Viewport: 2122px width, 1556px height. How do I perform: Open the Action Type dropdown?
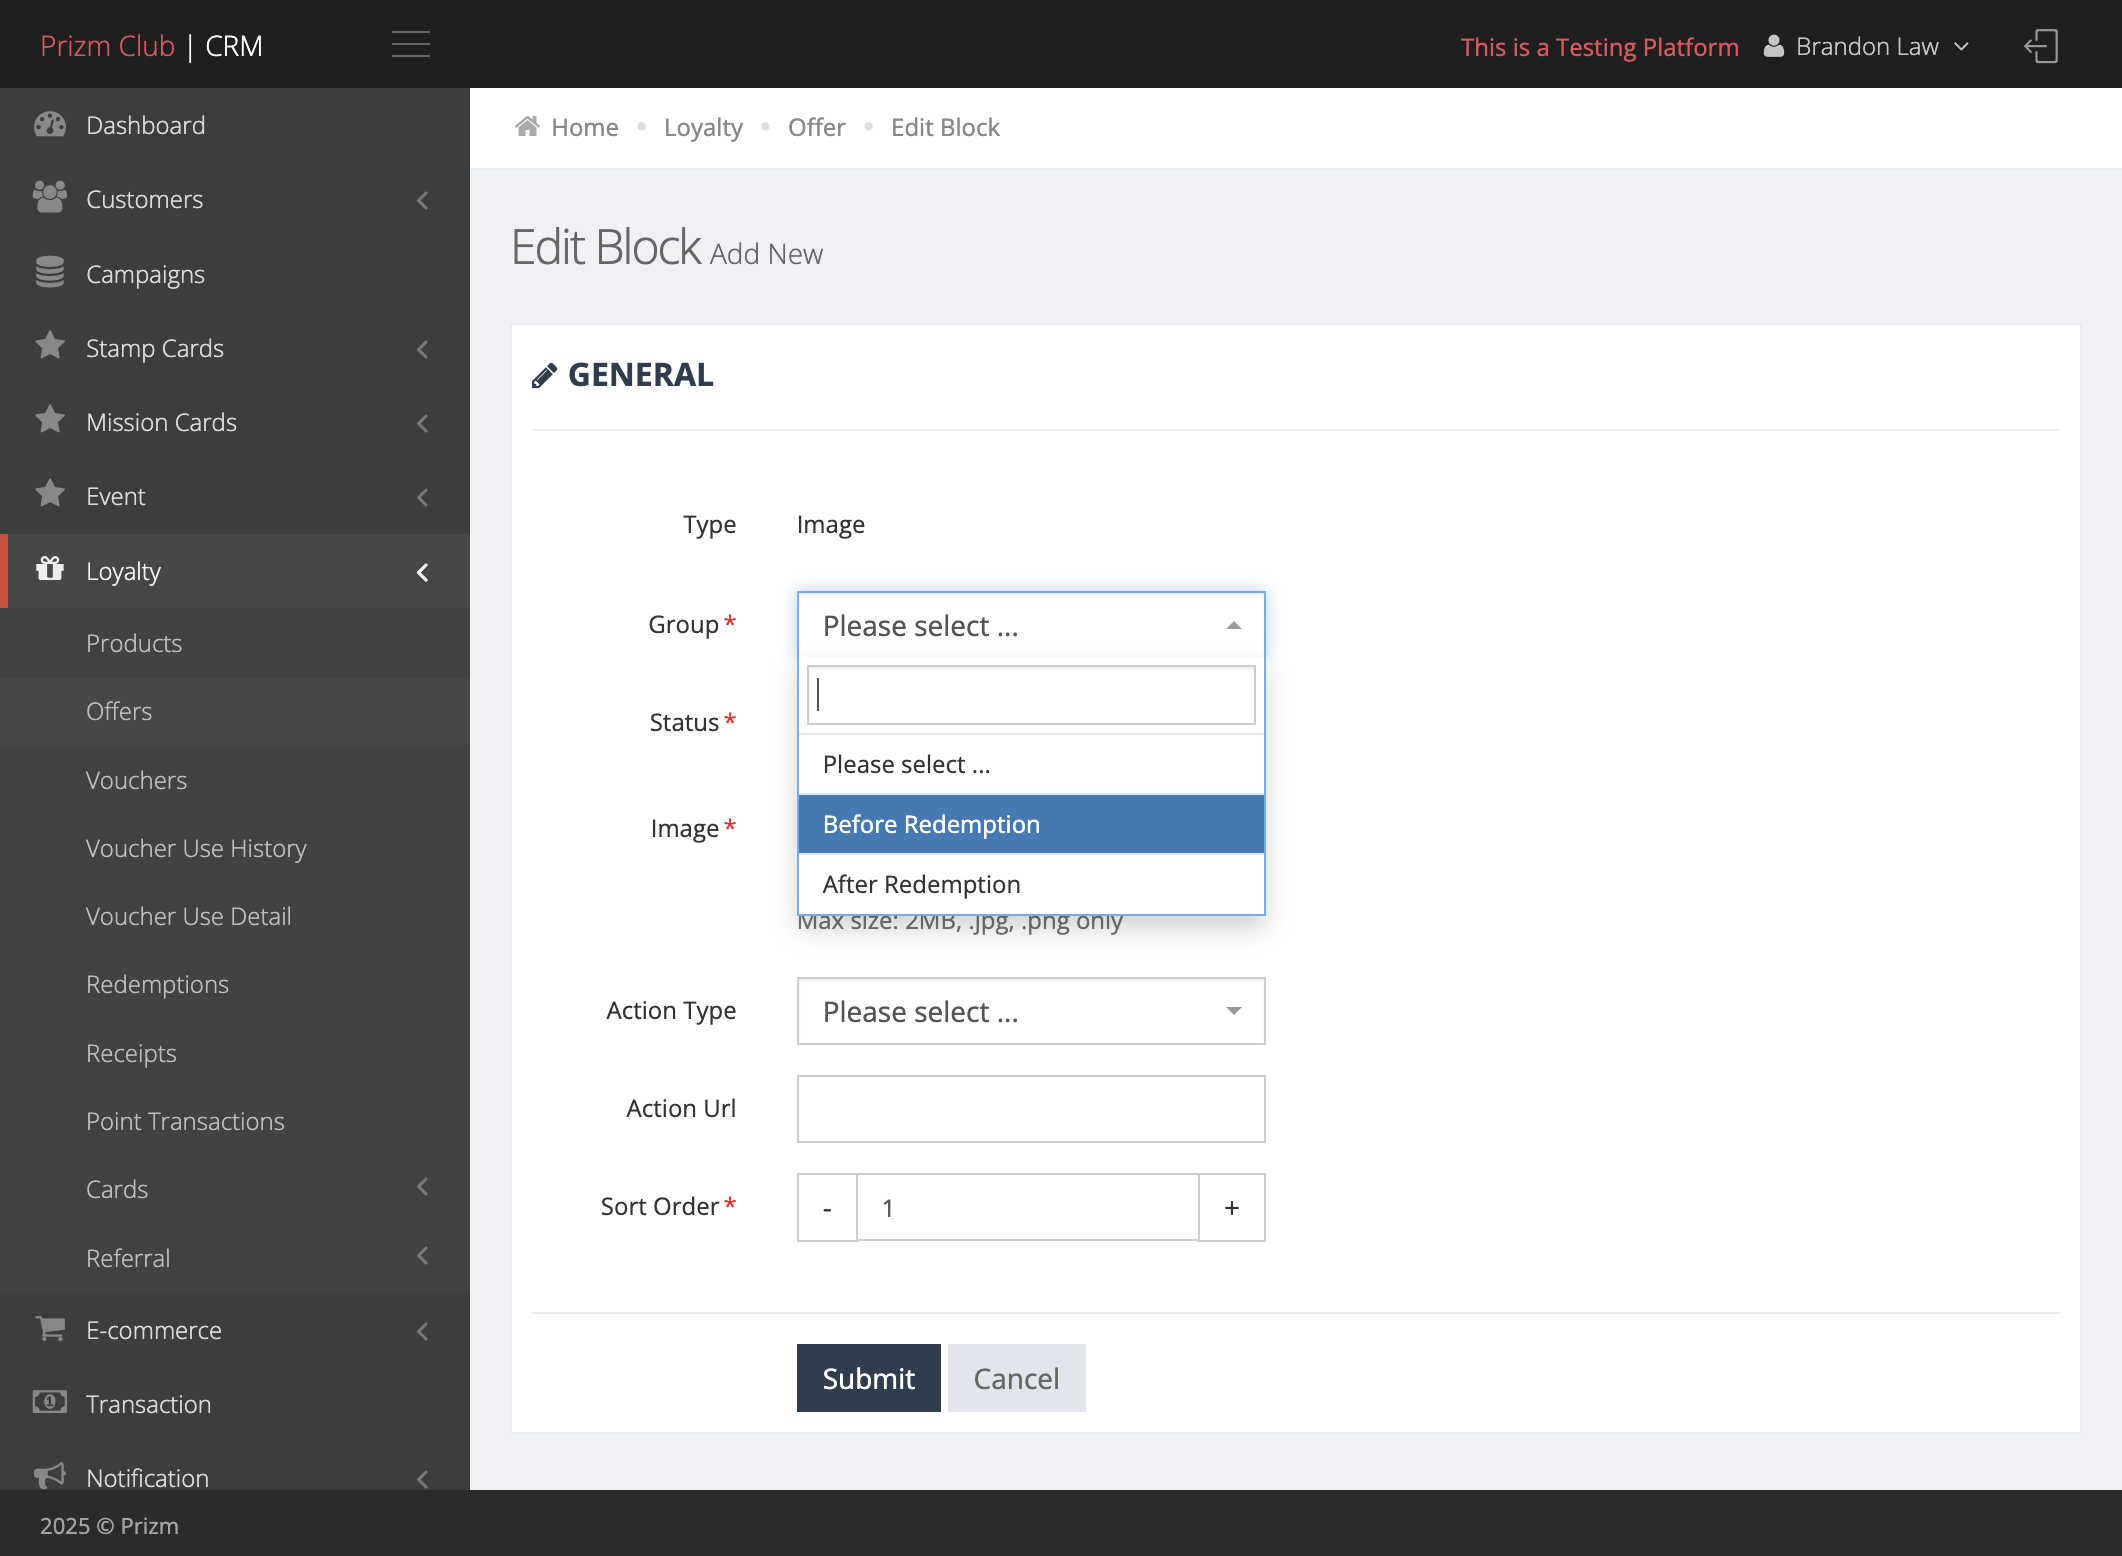pos(1031,1011)
